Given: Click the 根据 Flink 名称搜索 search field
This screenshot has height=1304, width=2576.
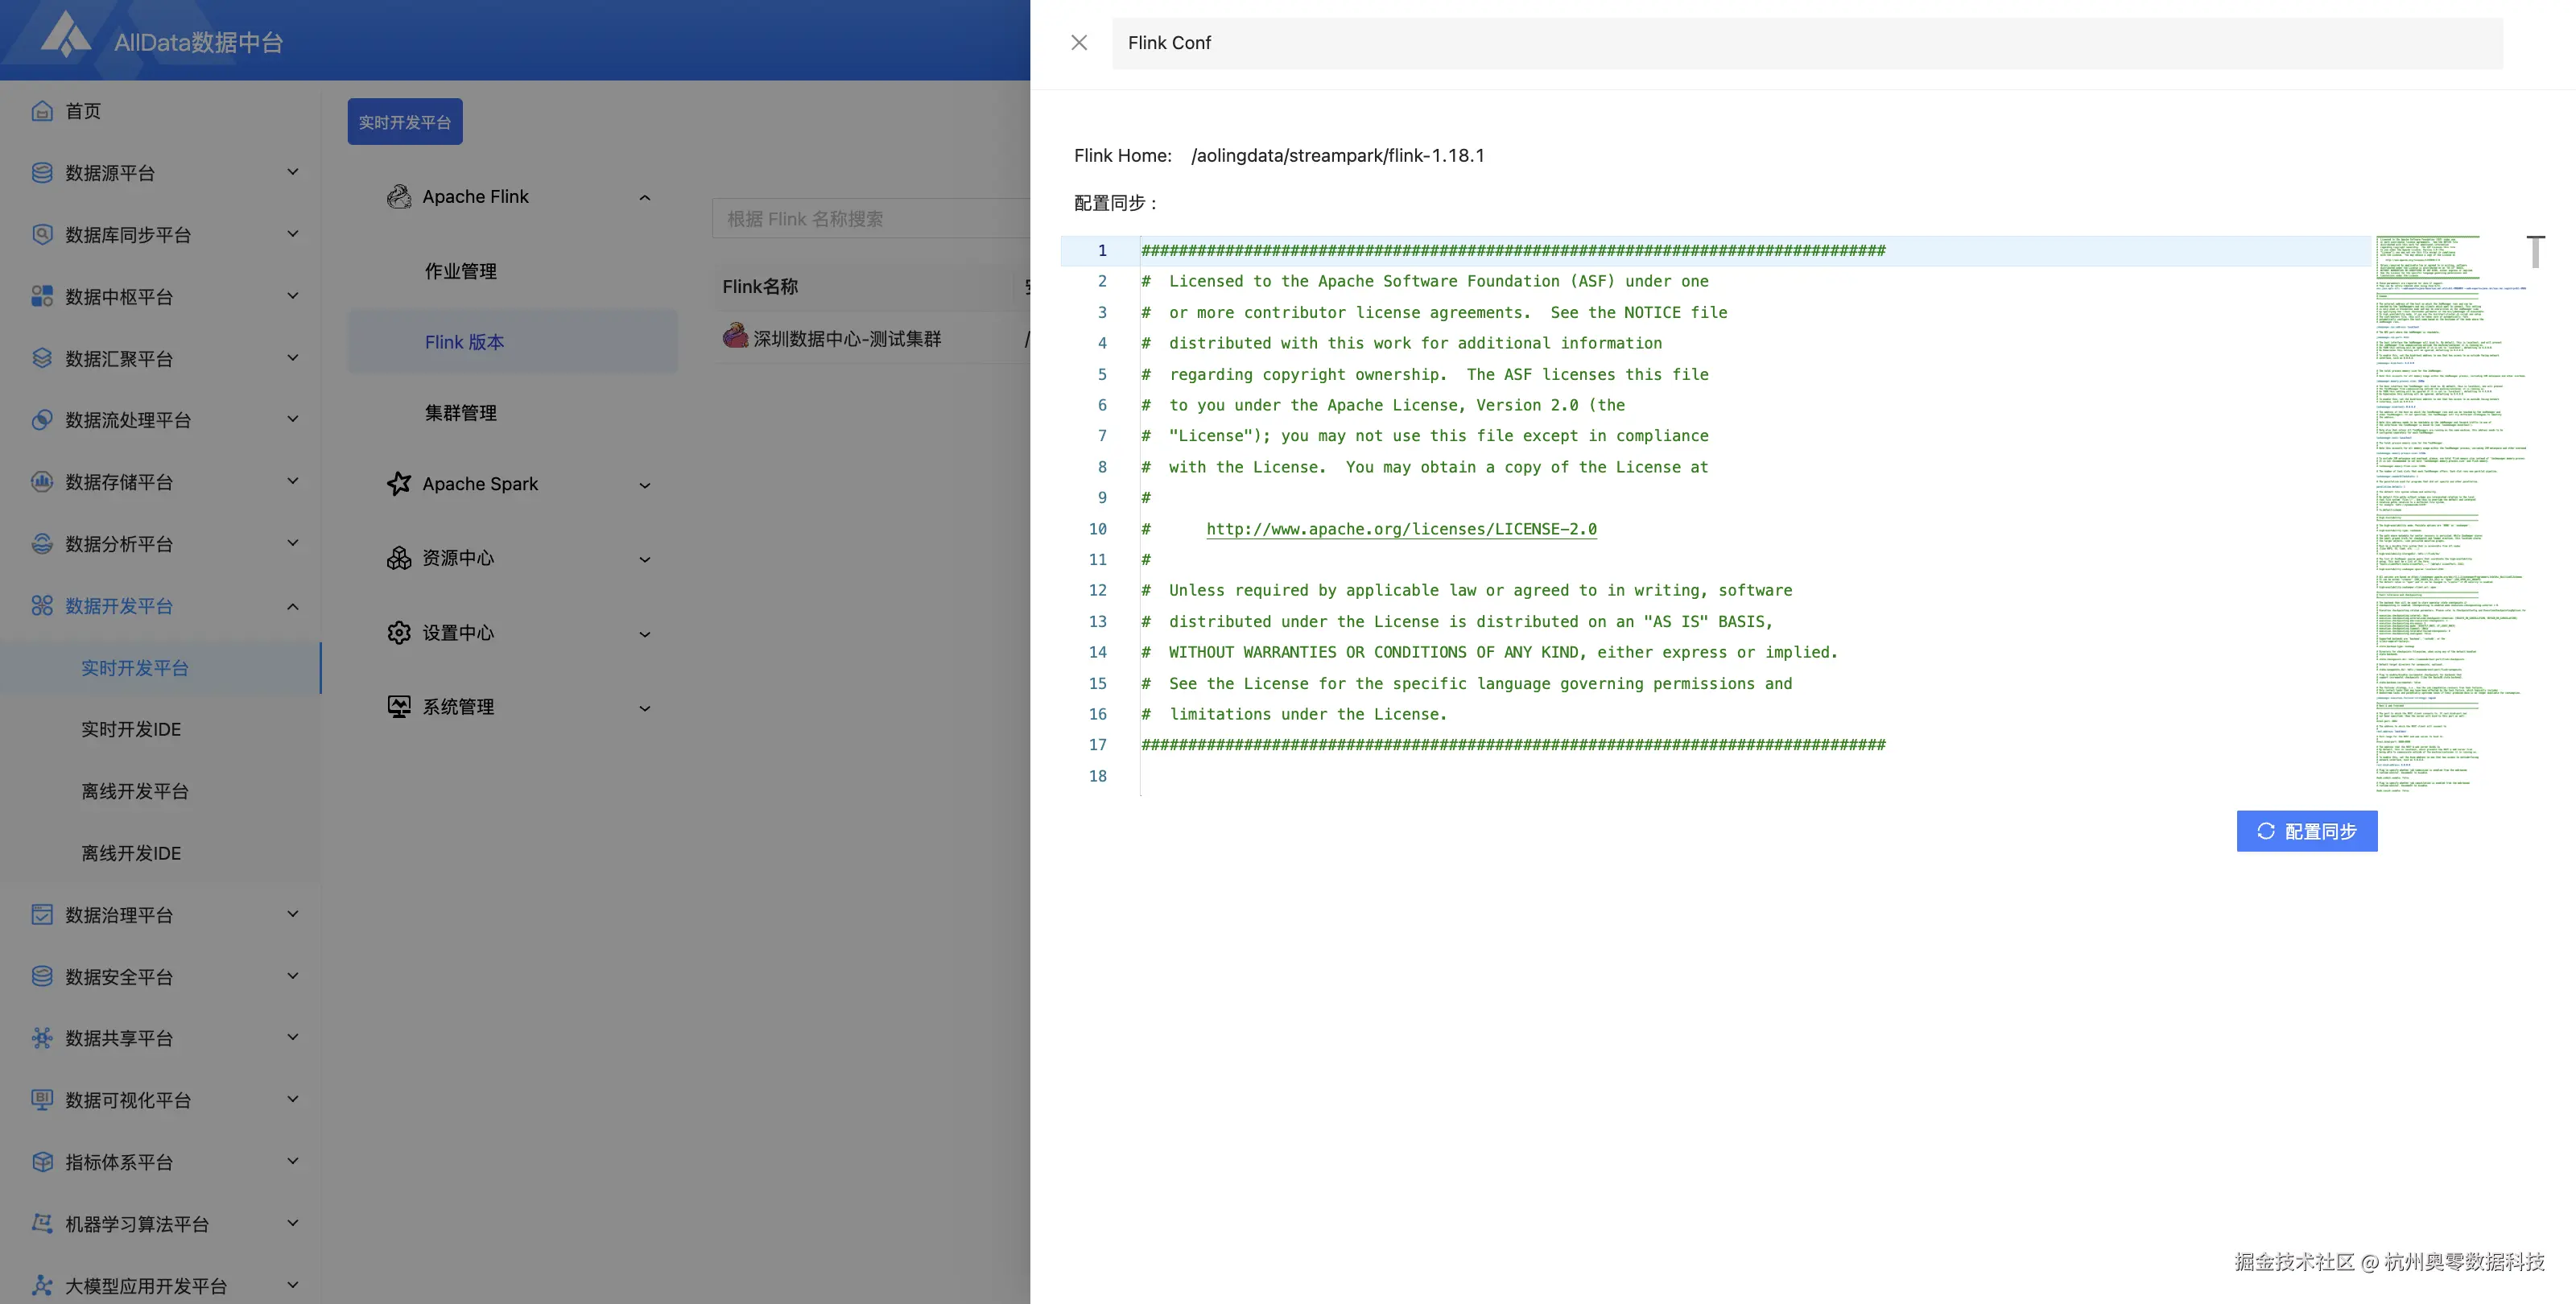Looking at the screenshot, I should pyautogui.click(x=871, y=218).
